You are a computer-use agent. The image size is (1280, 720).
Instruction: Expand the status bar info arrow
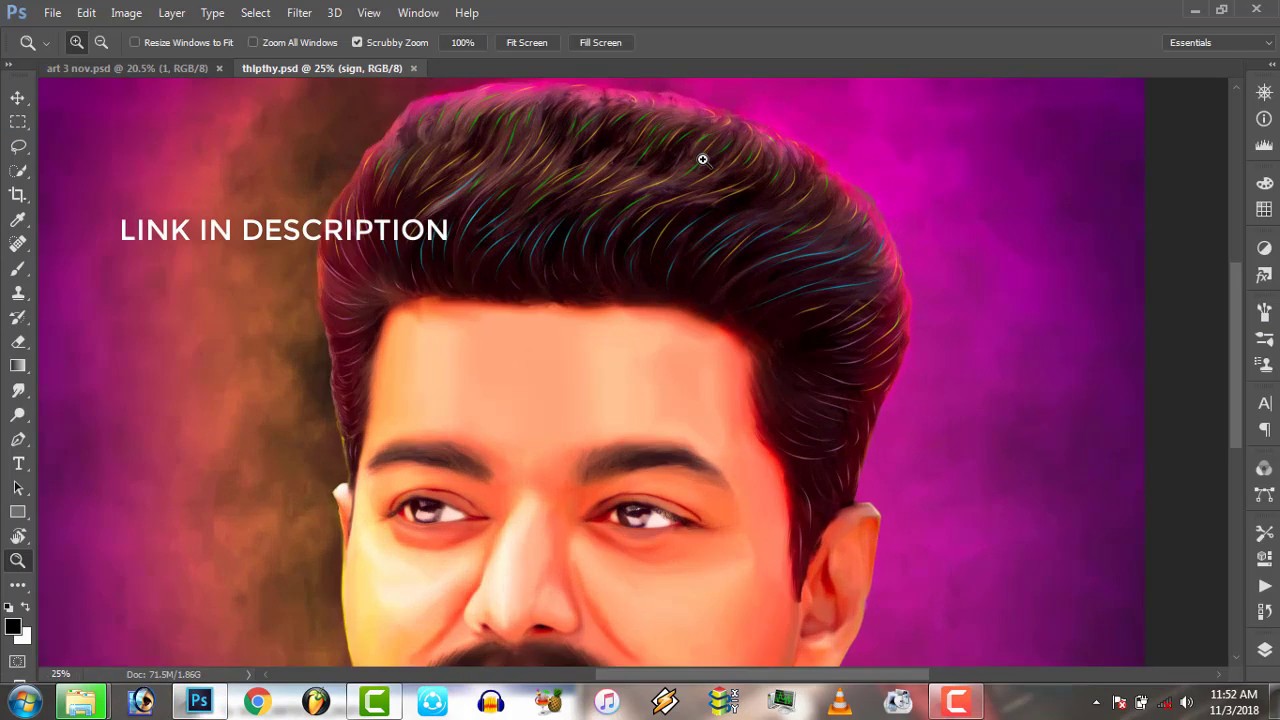coord(249,674)
